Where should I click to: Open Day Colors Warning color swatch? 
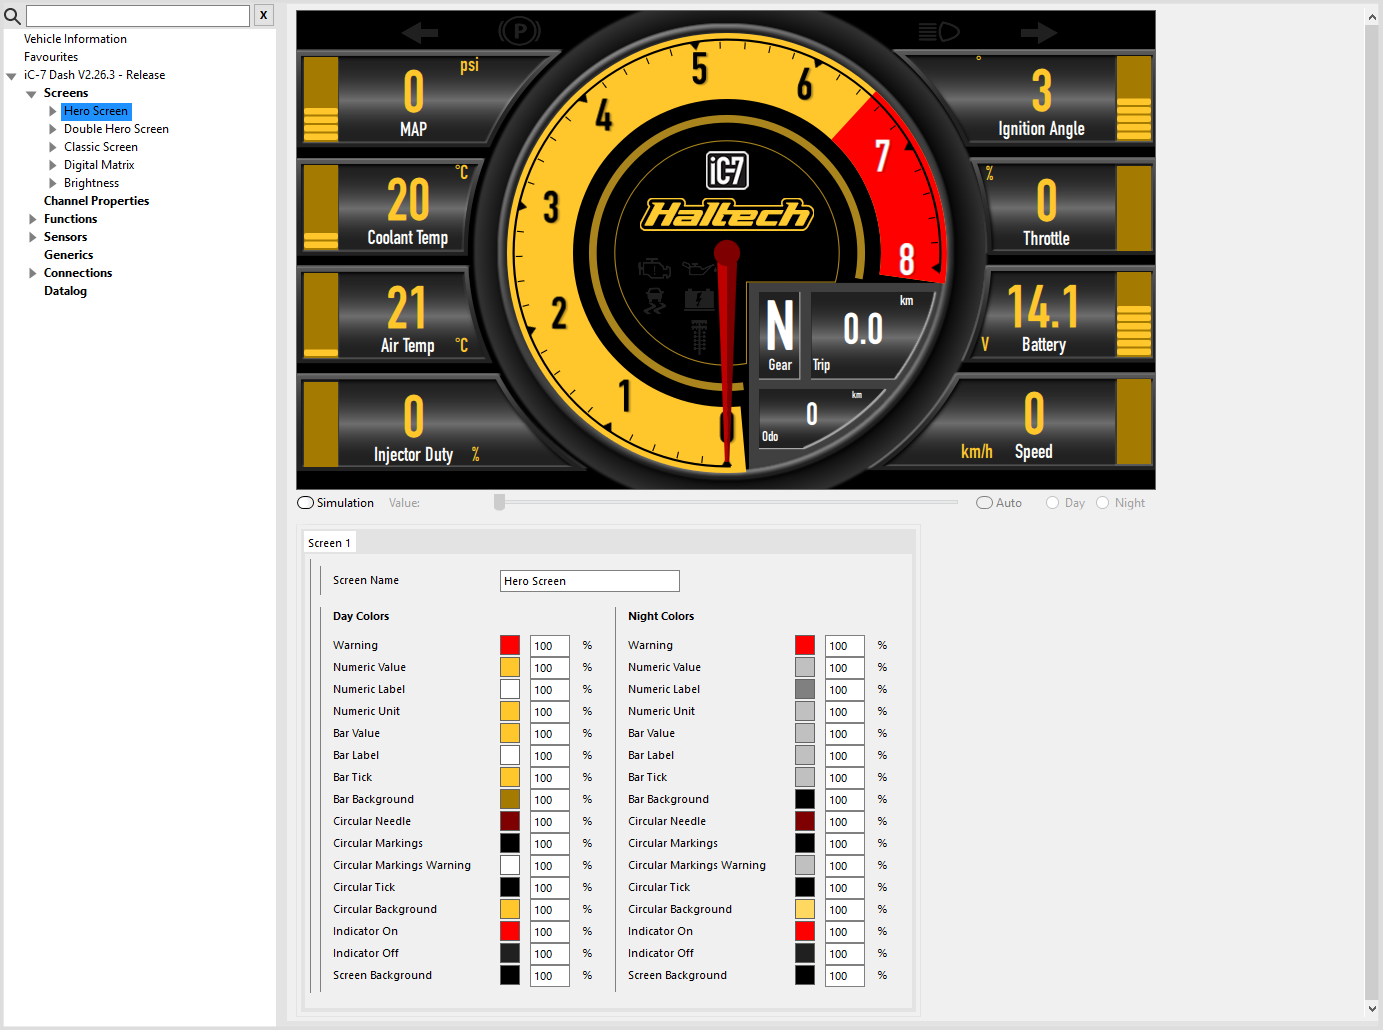[510, 645]
